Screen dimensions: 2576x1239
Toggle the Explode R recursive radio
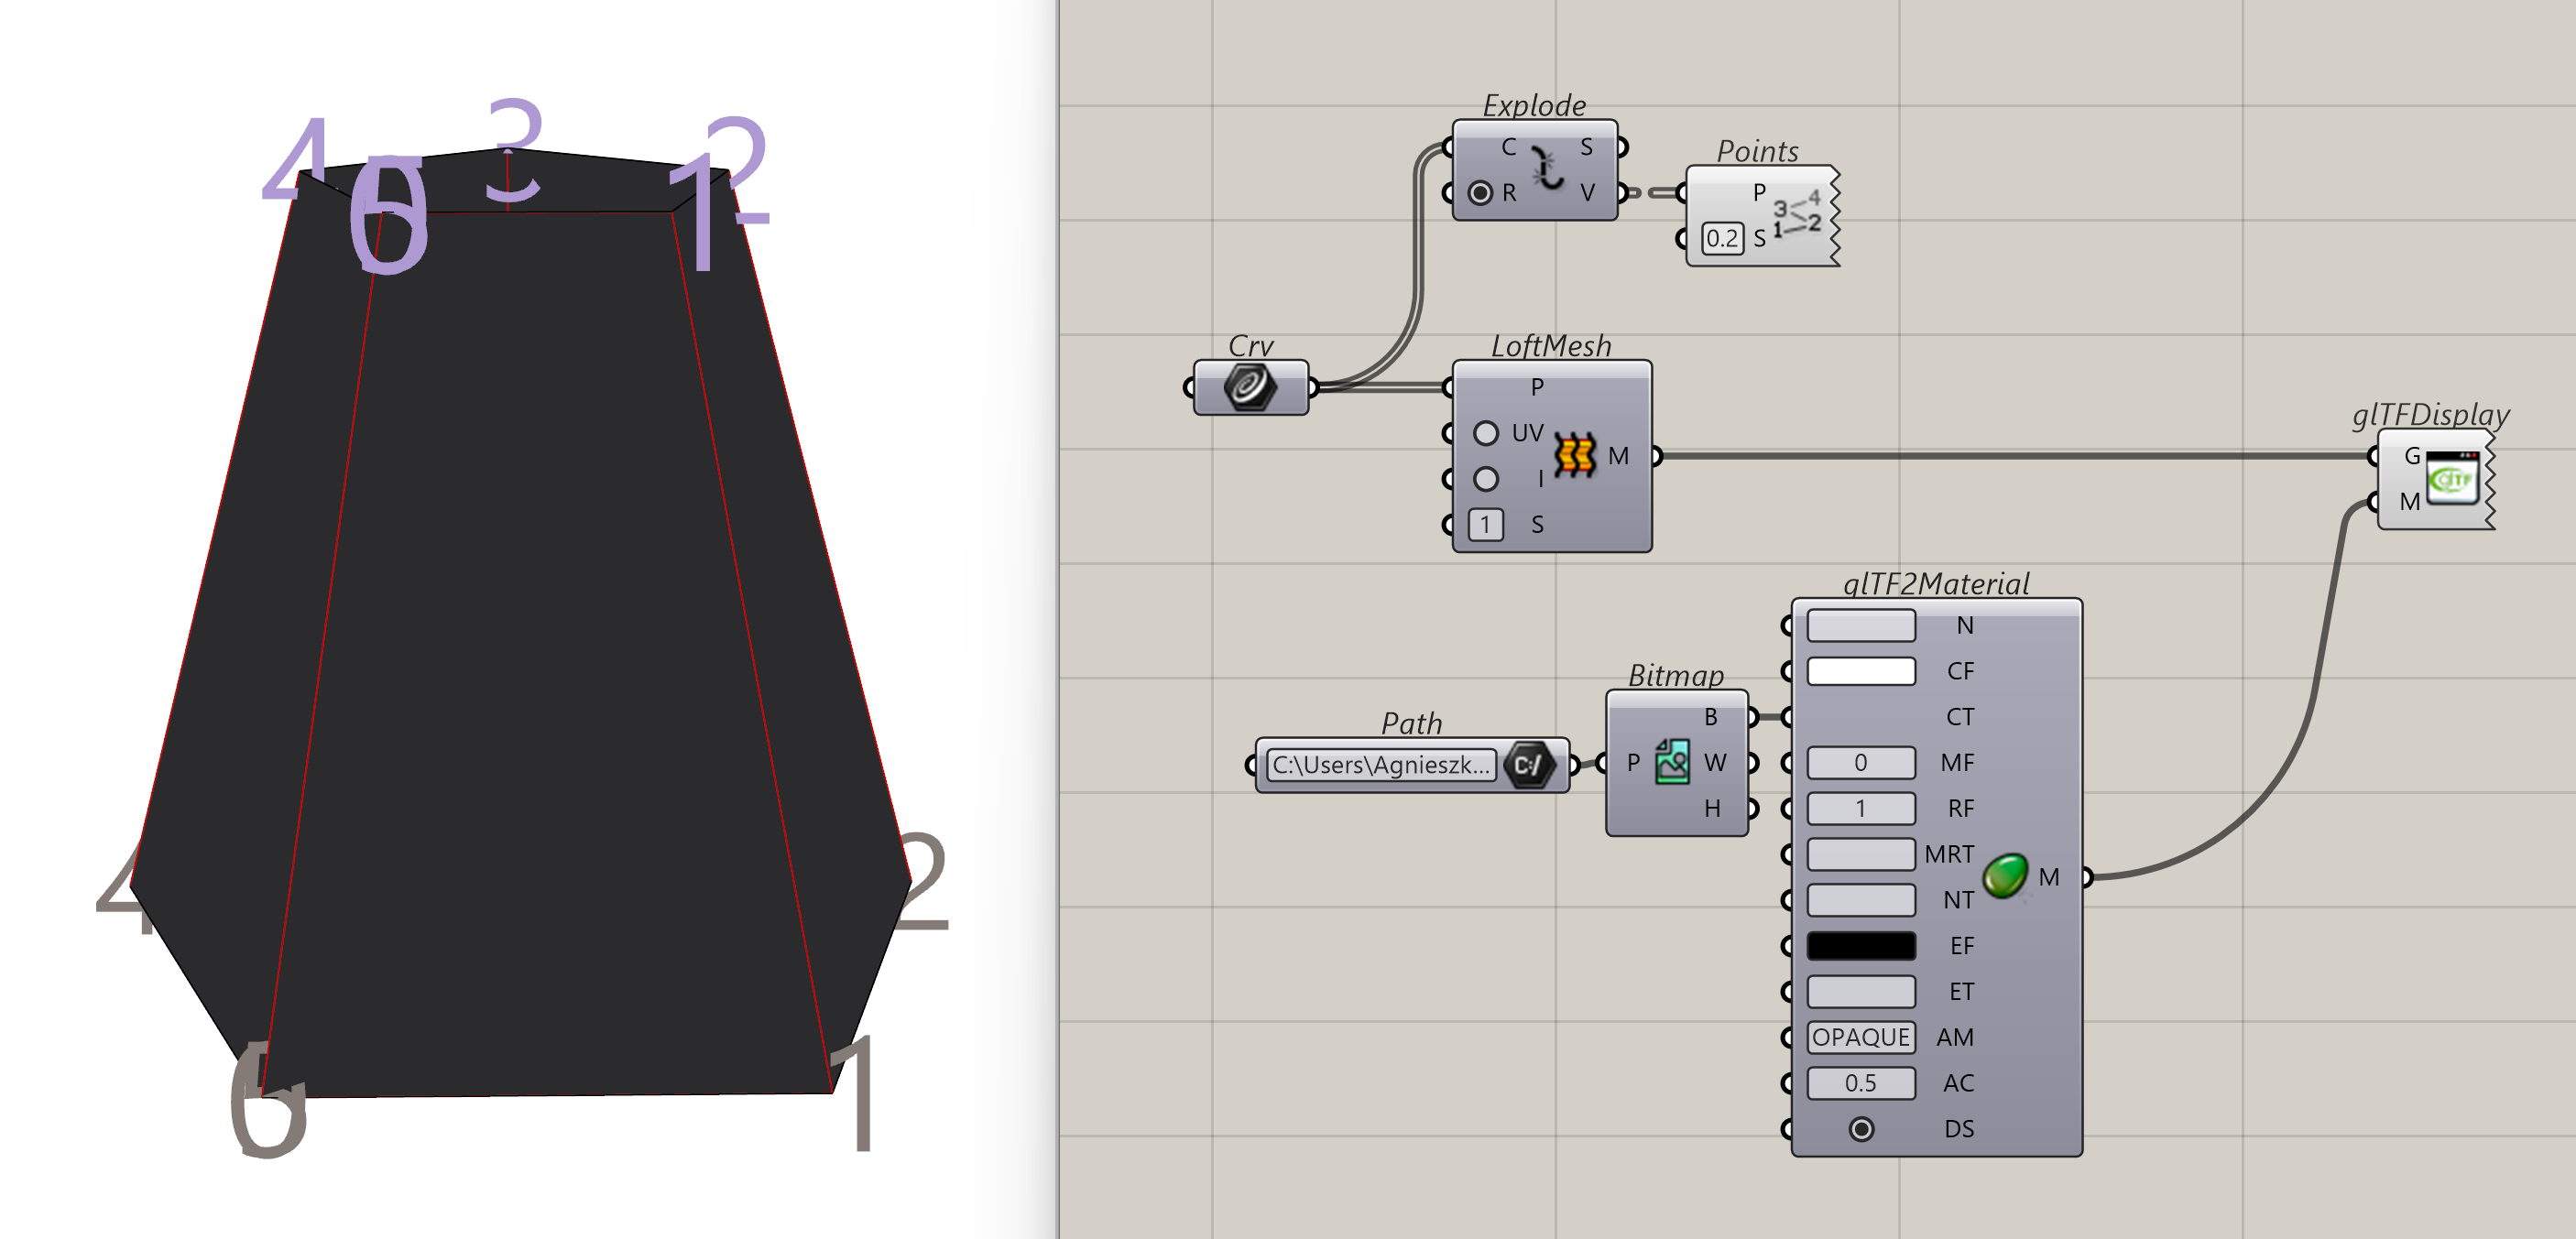tap(1480, 192)
